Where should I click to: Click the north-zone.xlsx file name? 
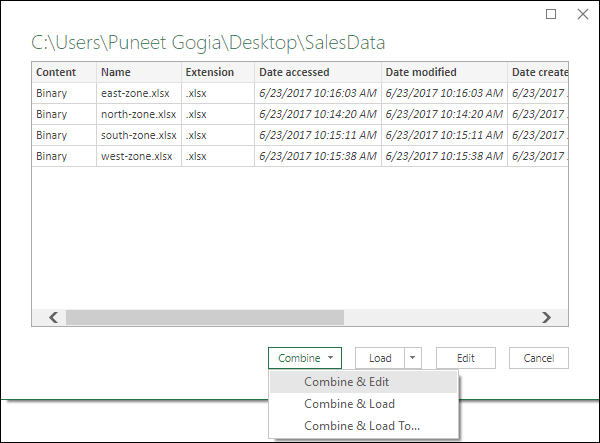[x=139, y=114]
